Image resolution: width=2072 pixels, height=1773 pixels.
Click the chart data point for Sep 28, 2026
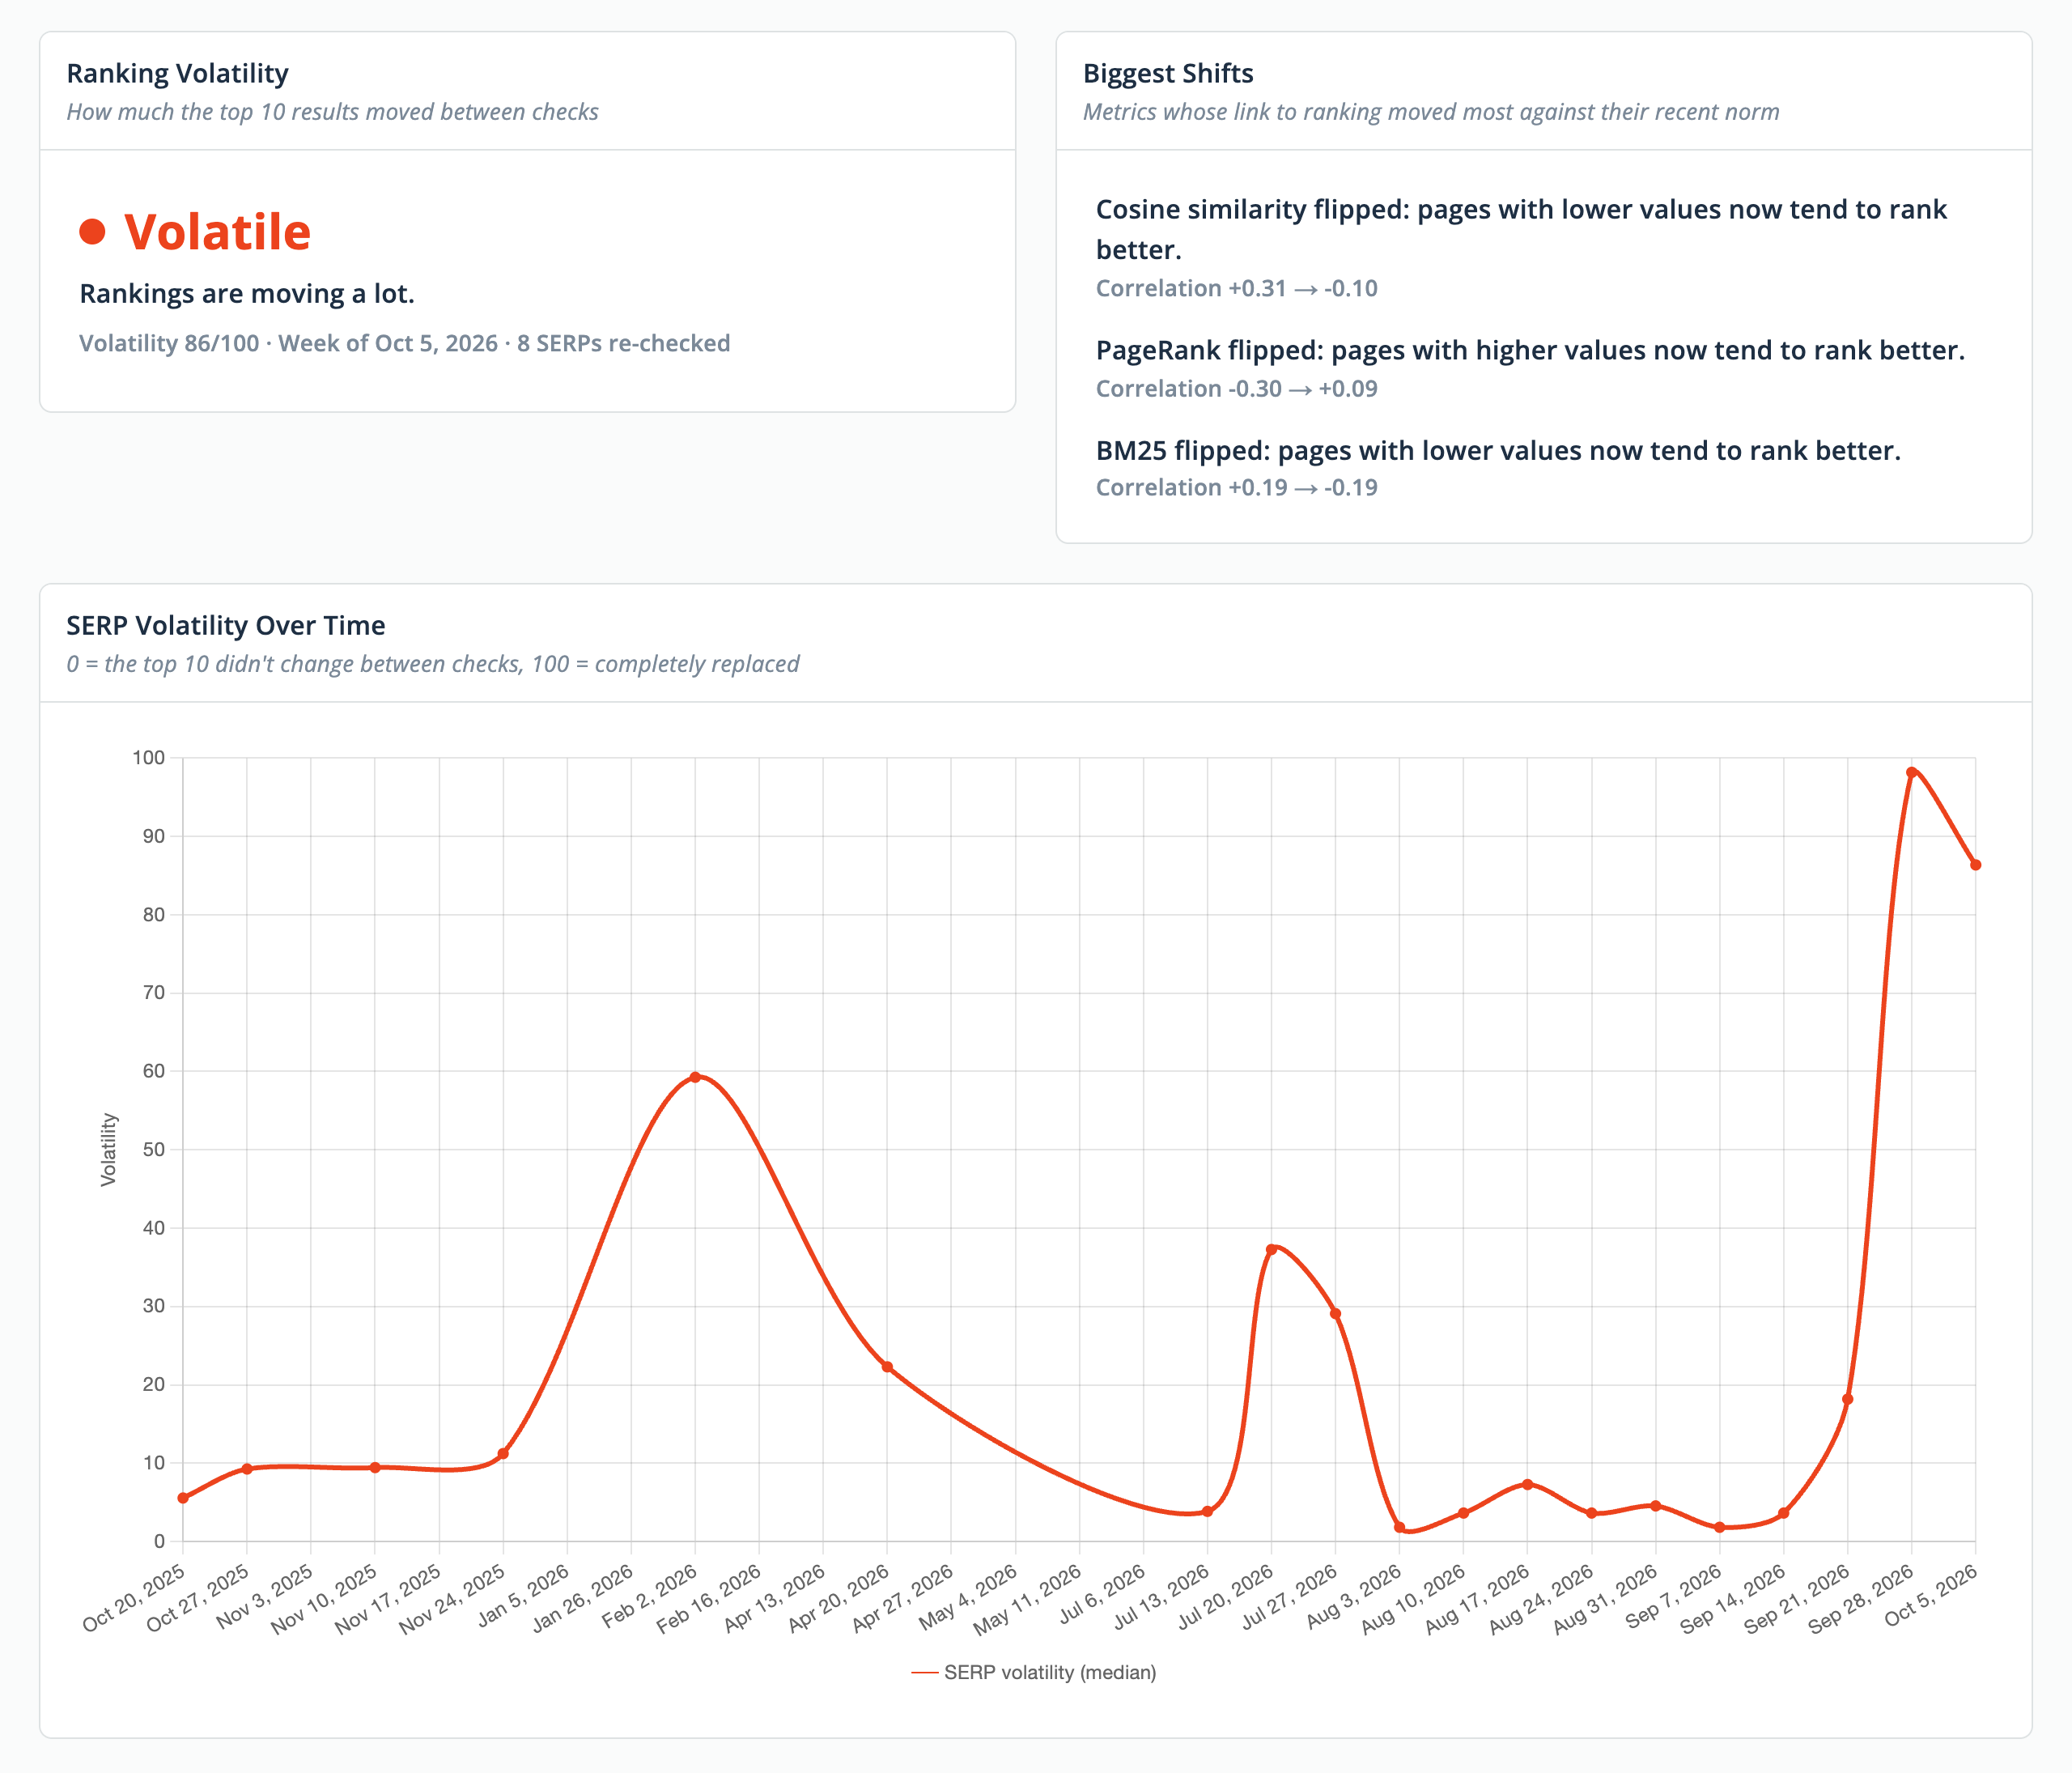[1911, 772]
